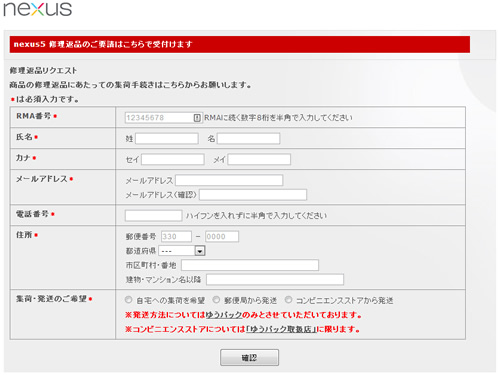
Task: Click the 修理返品リクエスト heading text
Action: 43,71
